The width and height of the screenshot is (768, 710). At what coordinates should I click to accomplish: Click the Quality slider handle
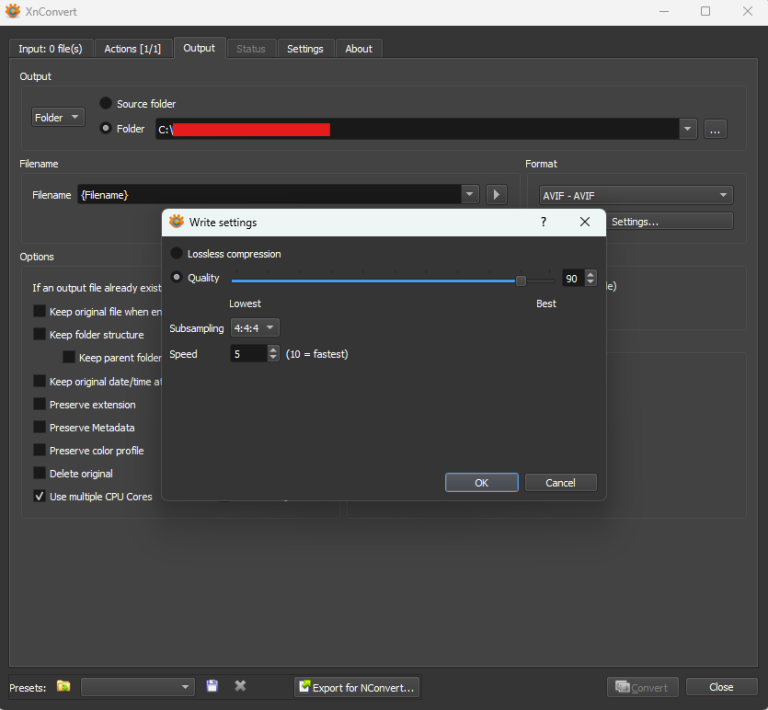coord(521,281)
